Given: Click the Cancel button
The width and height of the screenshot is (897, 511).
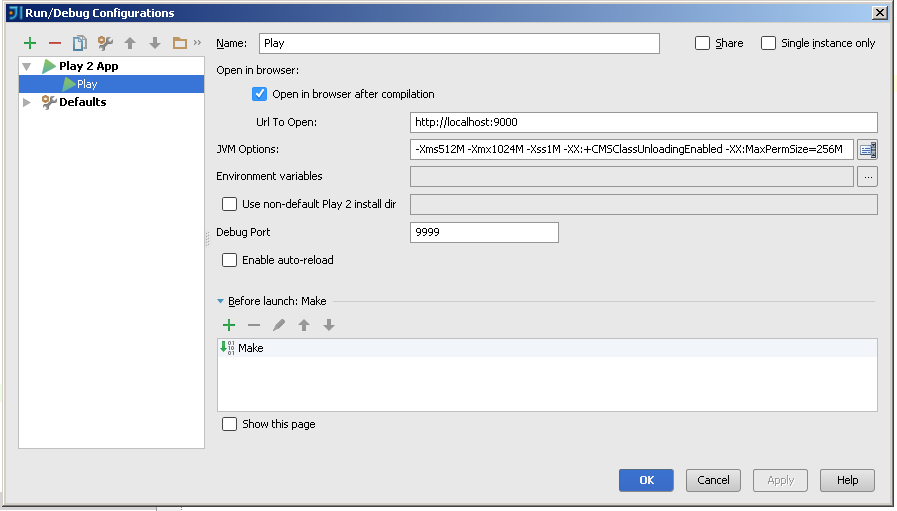Looking at the screenshot, I should coord(713,480).
